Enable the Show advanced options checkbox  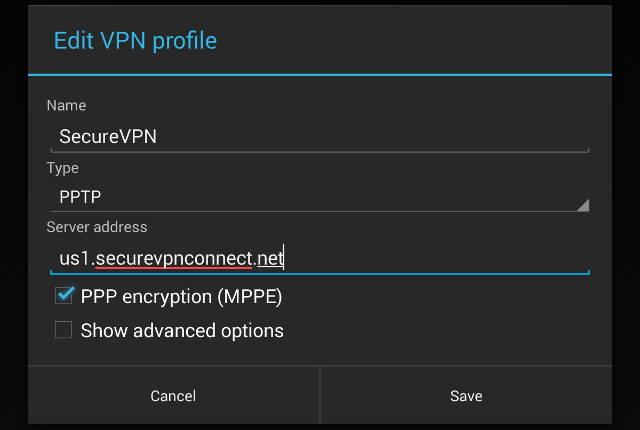[x=64, y=330]
